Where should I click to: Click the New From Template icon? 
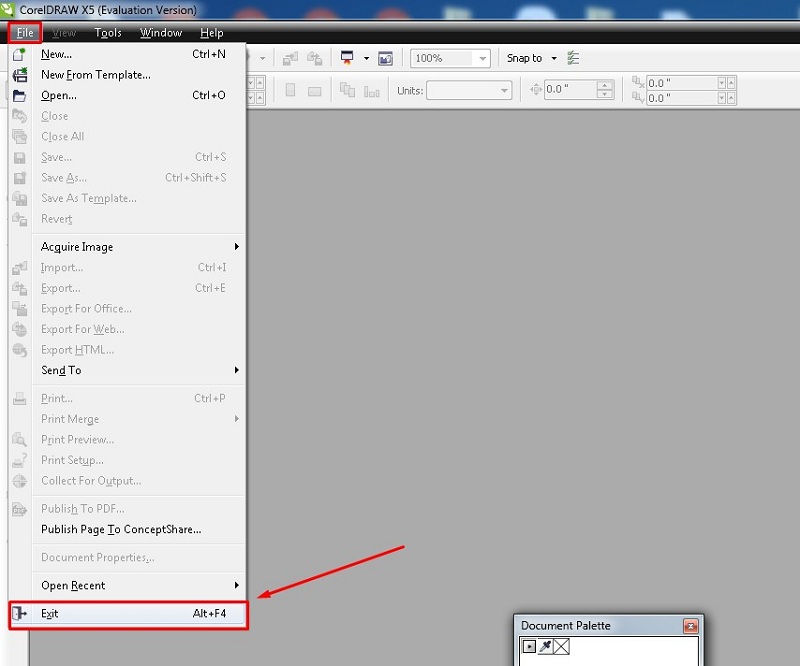coord(20,74)
